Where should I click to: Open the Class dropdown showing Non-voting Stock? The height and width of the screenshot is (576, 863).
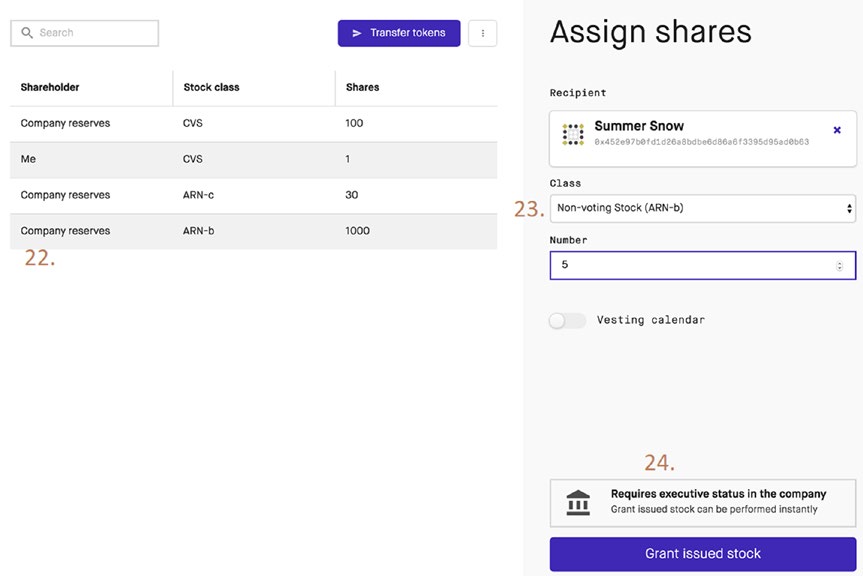coord(703,208)
